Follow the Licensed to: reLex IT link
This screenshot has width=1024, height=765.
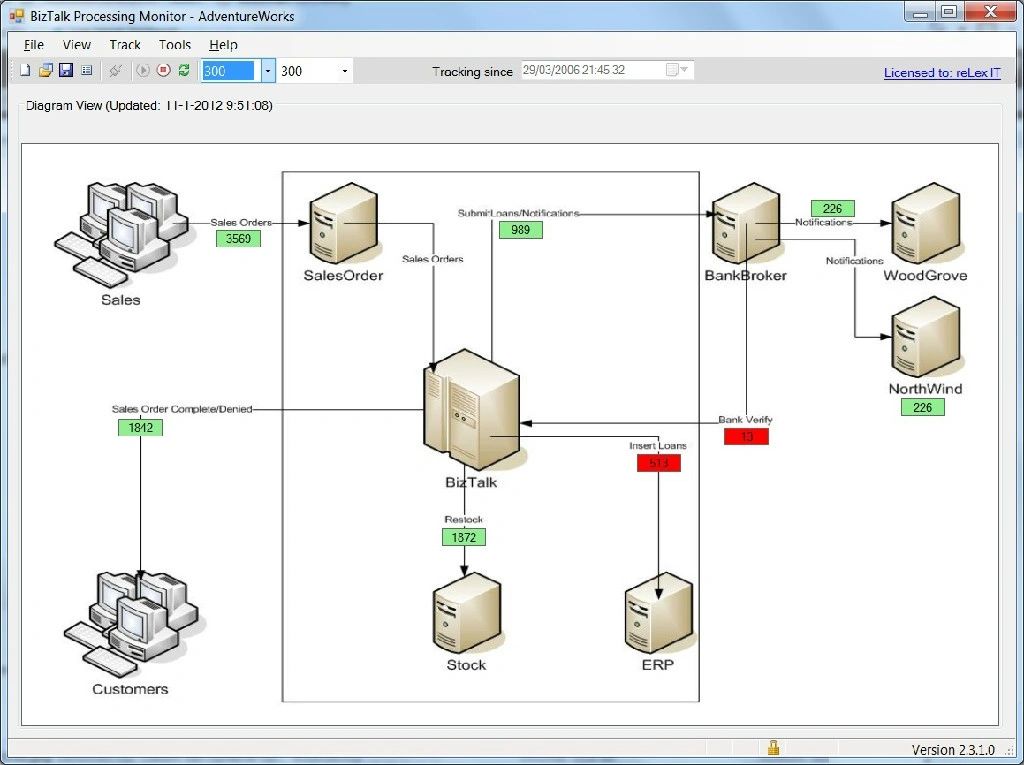pyautogui.click(x=942, y=73)
